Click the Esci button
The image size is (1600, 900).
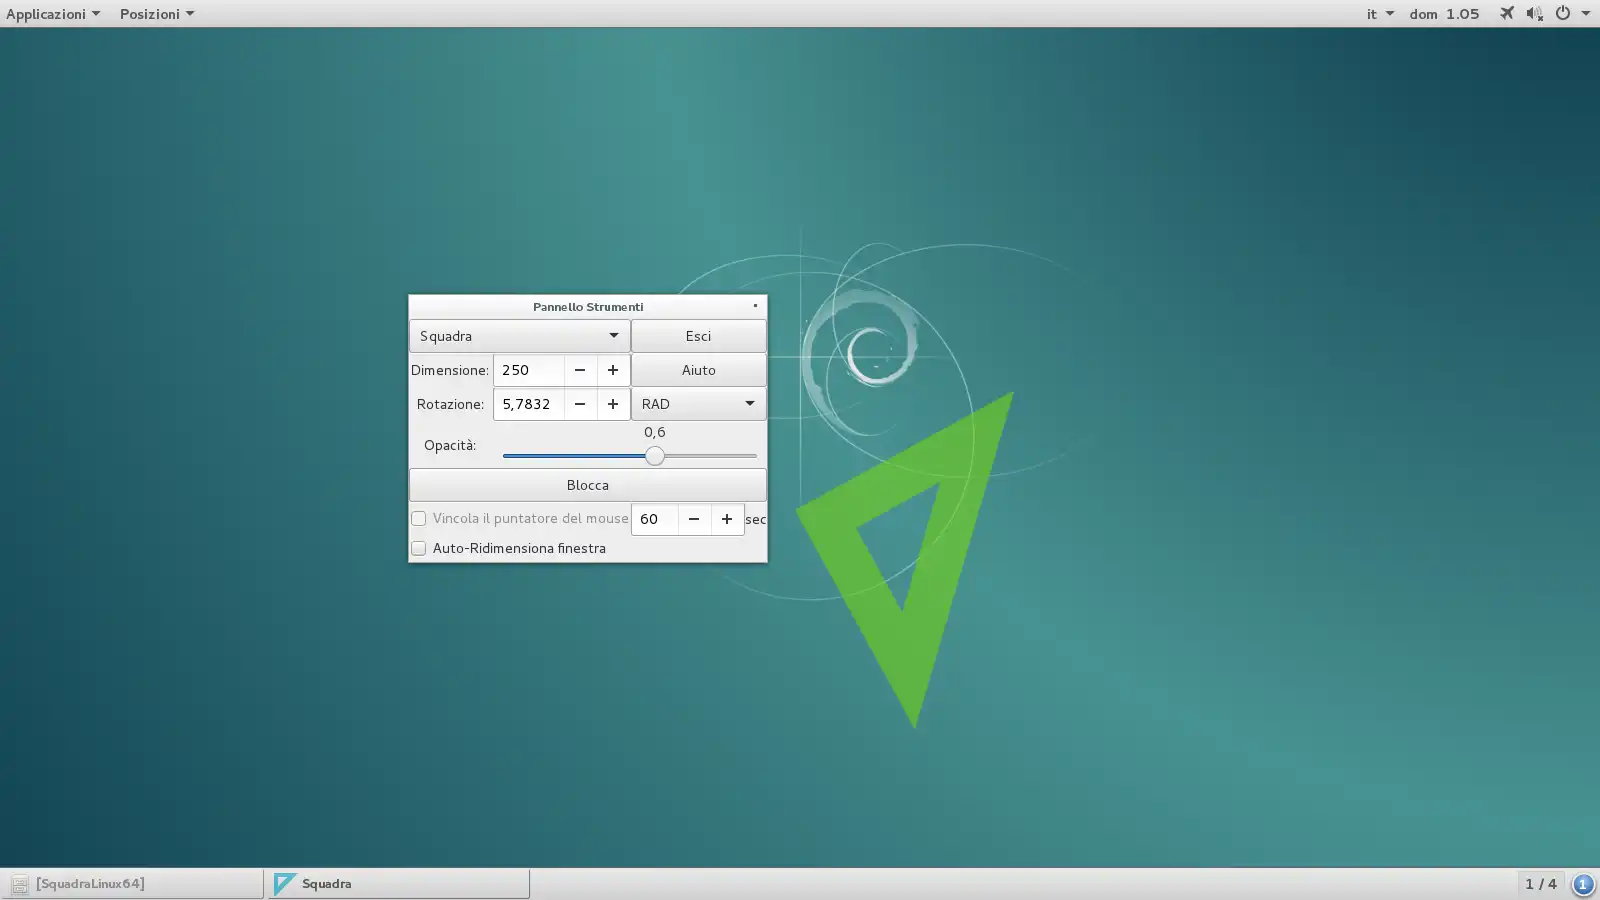click(x=698, y=336)
